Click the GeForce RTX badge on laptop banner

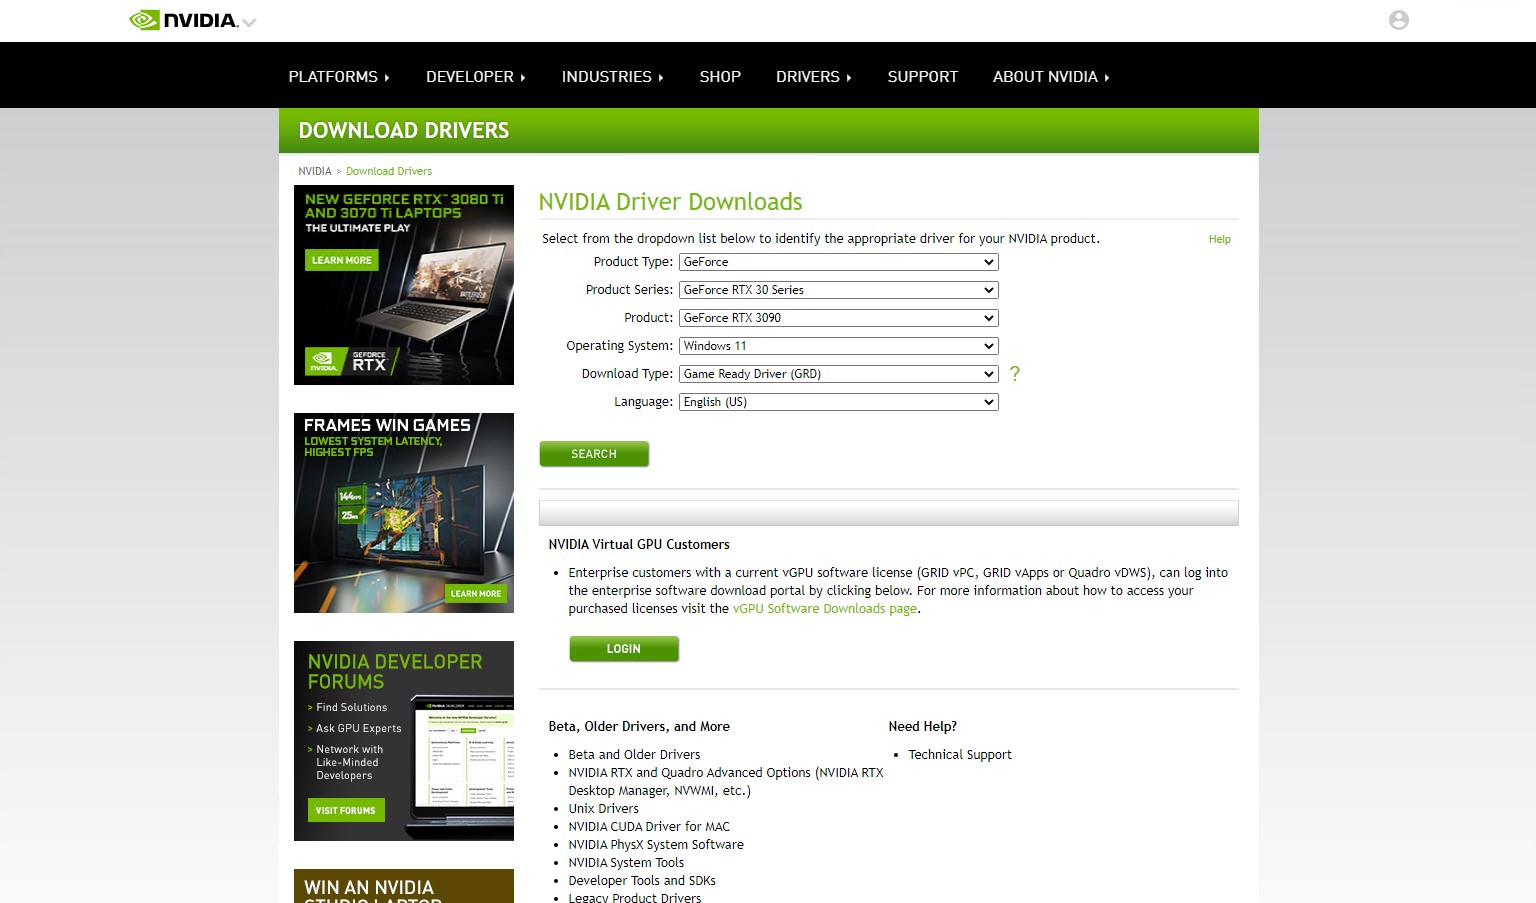pos(351,361)
